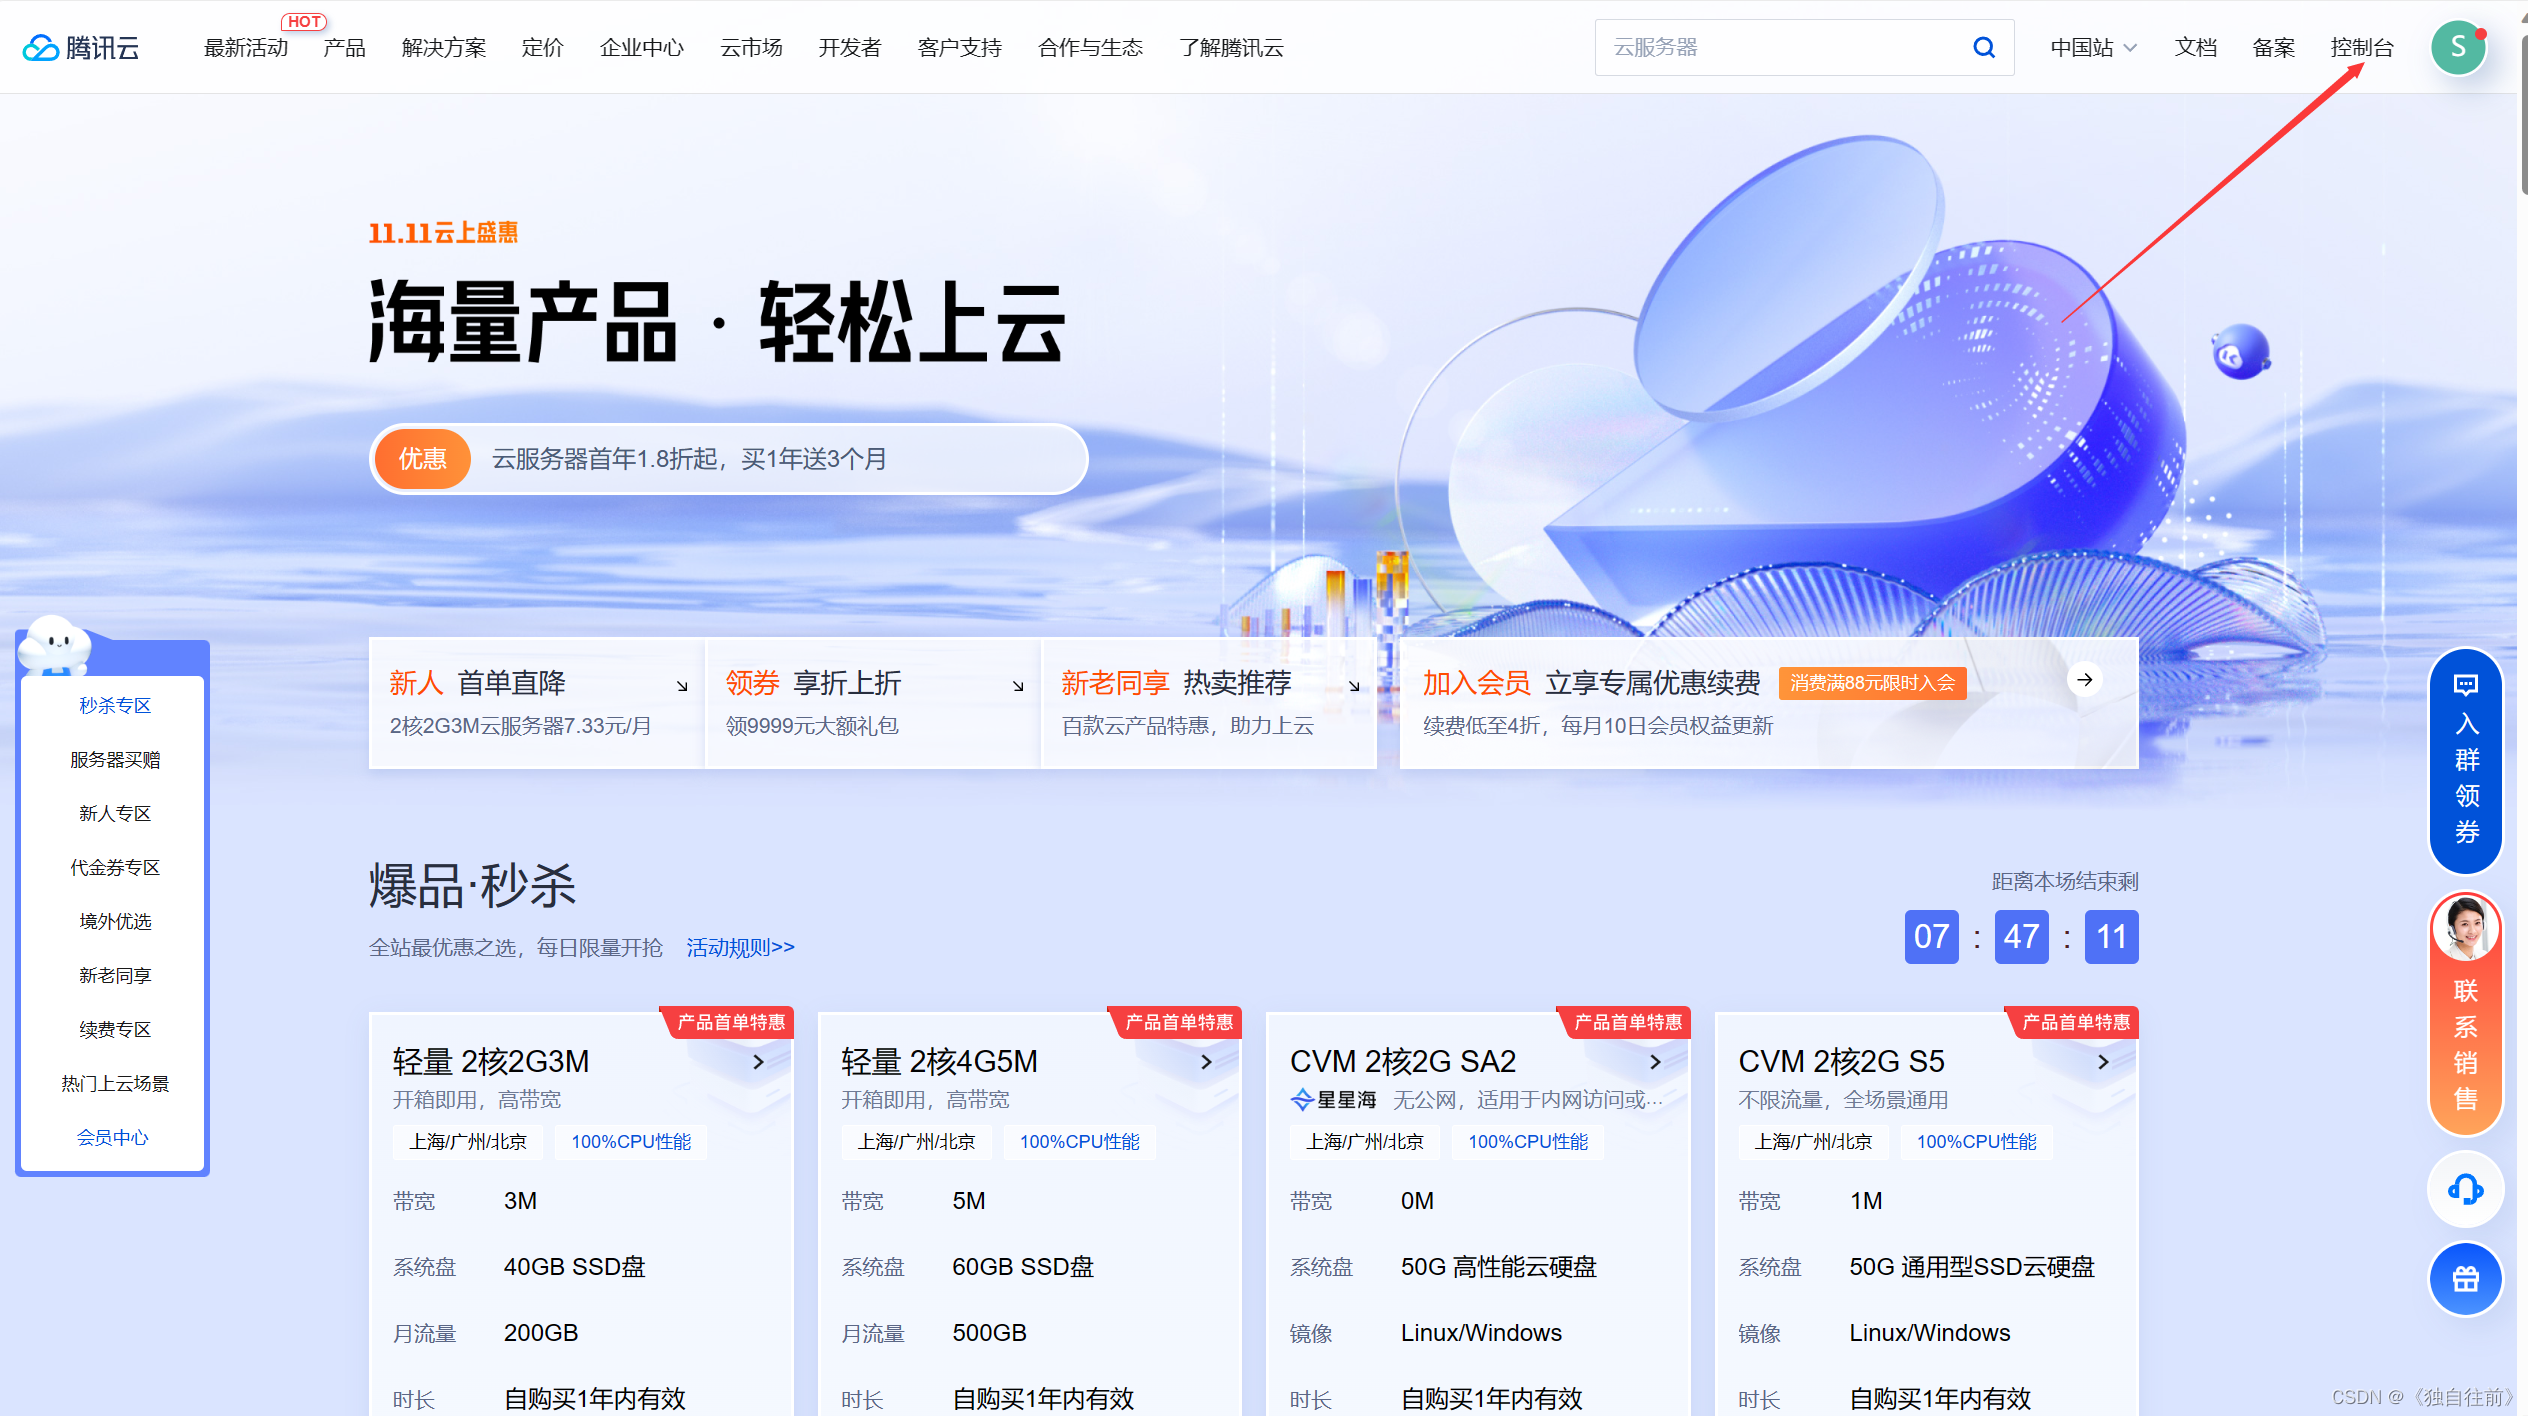Open the 活动规则>> link
The image size is (2528, 1416).
740,947
